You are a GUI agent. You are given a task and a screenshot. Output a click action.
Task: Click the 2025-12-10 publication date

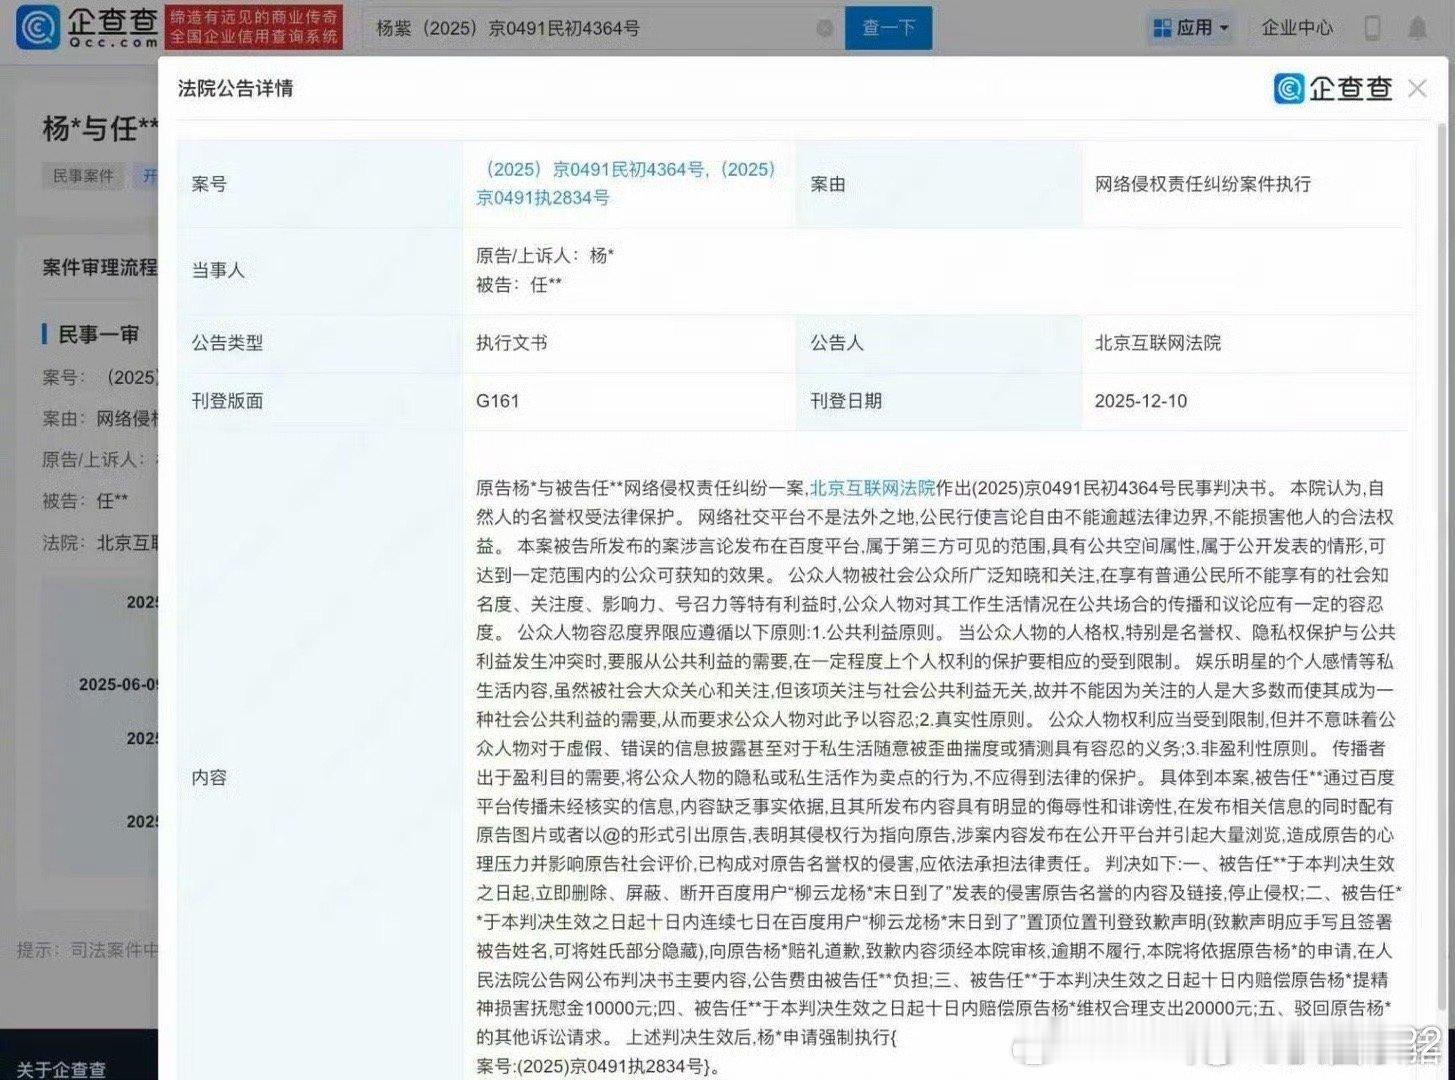(x=1141, y=401)
